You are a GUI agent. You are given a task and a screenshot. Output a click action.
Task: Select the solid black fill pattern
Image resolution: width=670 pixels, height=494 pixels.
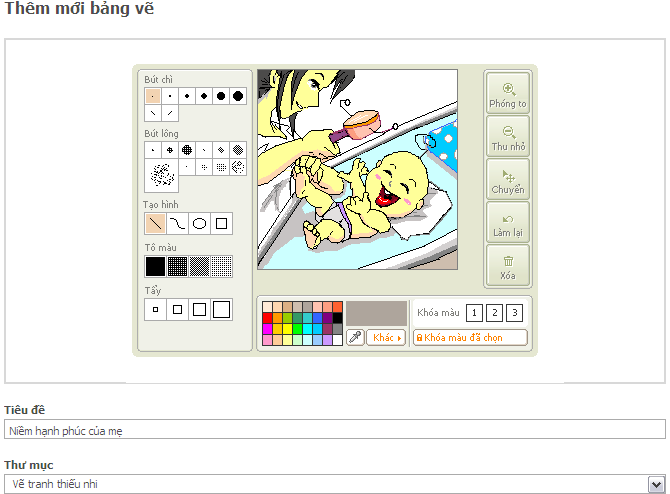pos(155,266)
